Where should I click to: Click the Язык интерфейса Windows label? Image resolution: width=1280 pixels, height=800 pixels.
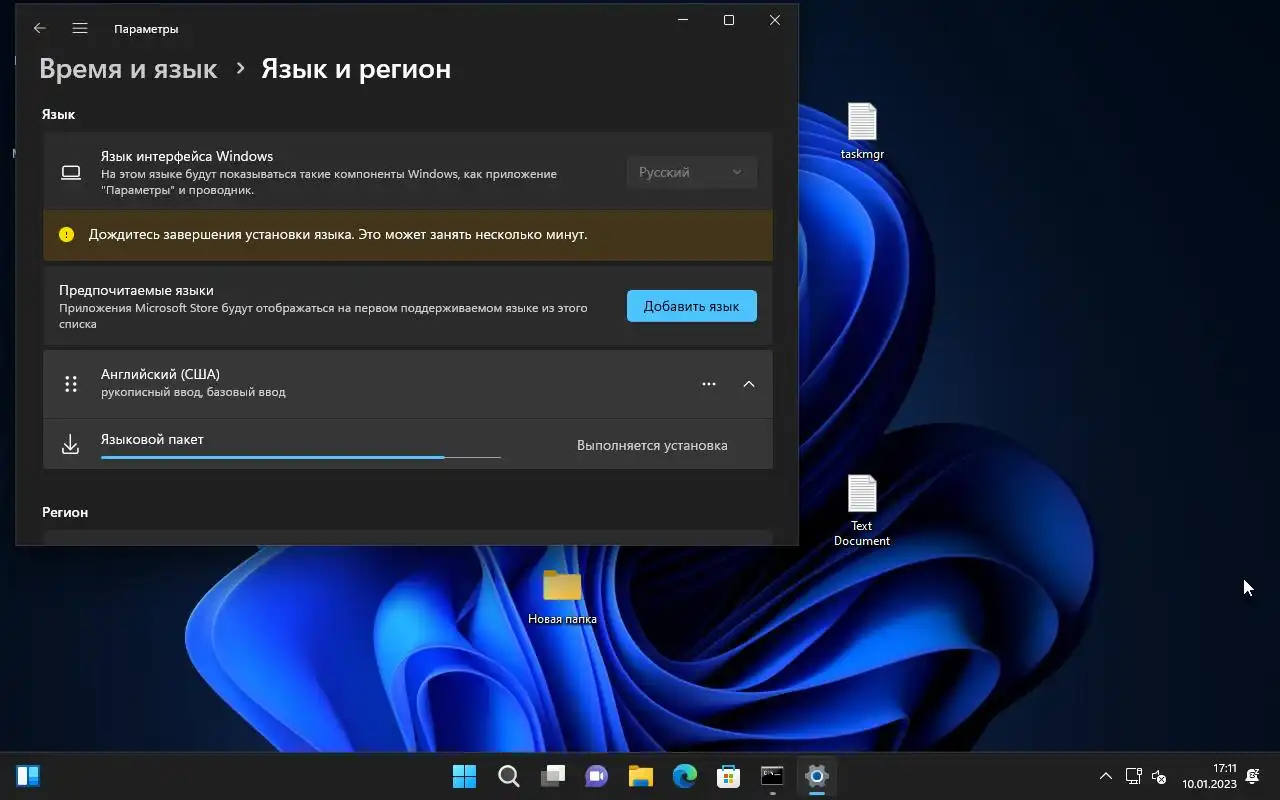187,156
